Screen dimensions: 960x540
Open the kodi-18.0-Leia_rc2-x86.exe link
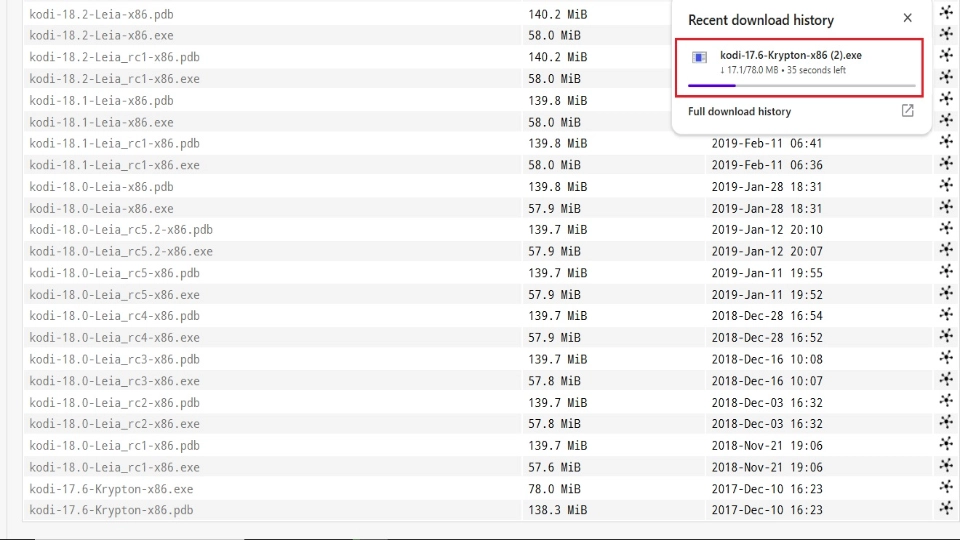[x=114, y=424]
